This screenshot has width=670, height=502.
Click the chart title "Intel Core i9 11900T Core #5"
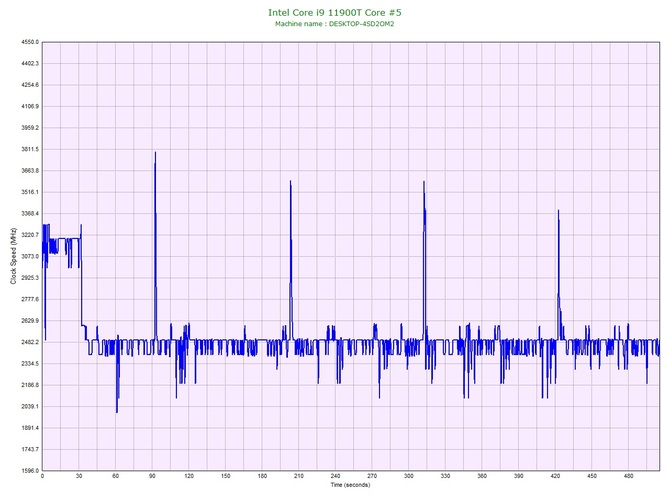pos(335,12)
